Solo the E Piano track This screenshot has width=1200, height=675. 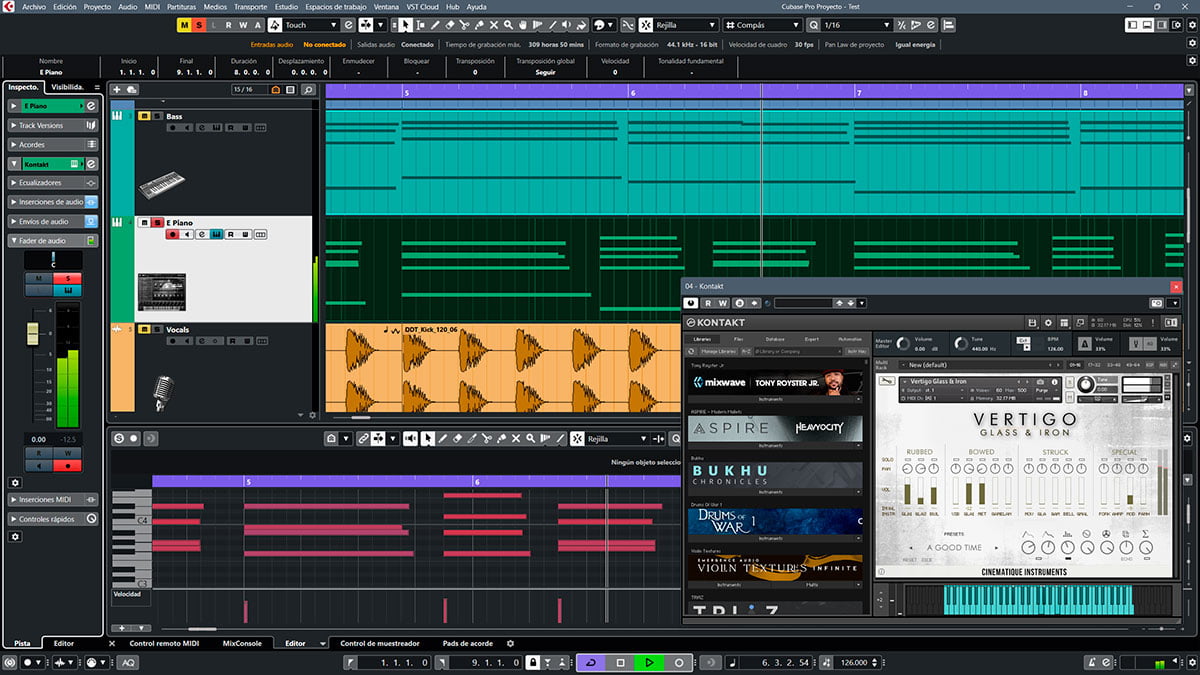click(157, 222)
